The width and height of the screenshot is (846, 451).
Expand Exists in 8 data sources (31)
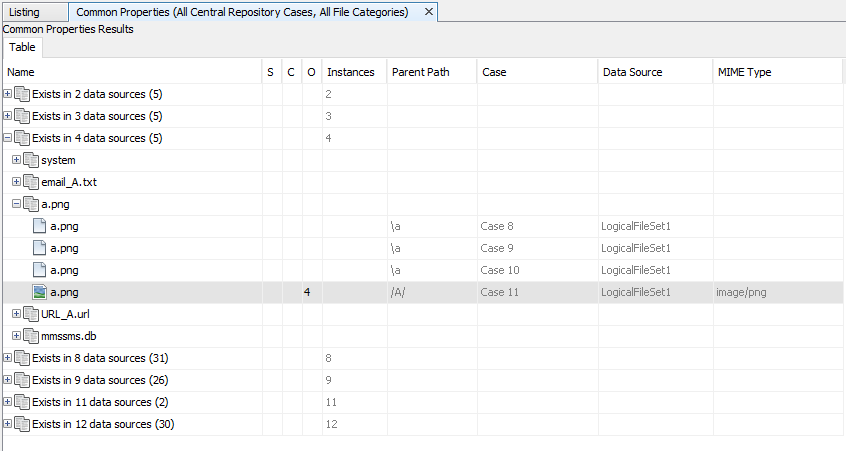8,358
